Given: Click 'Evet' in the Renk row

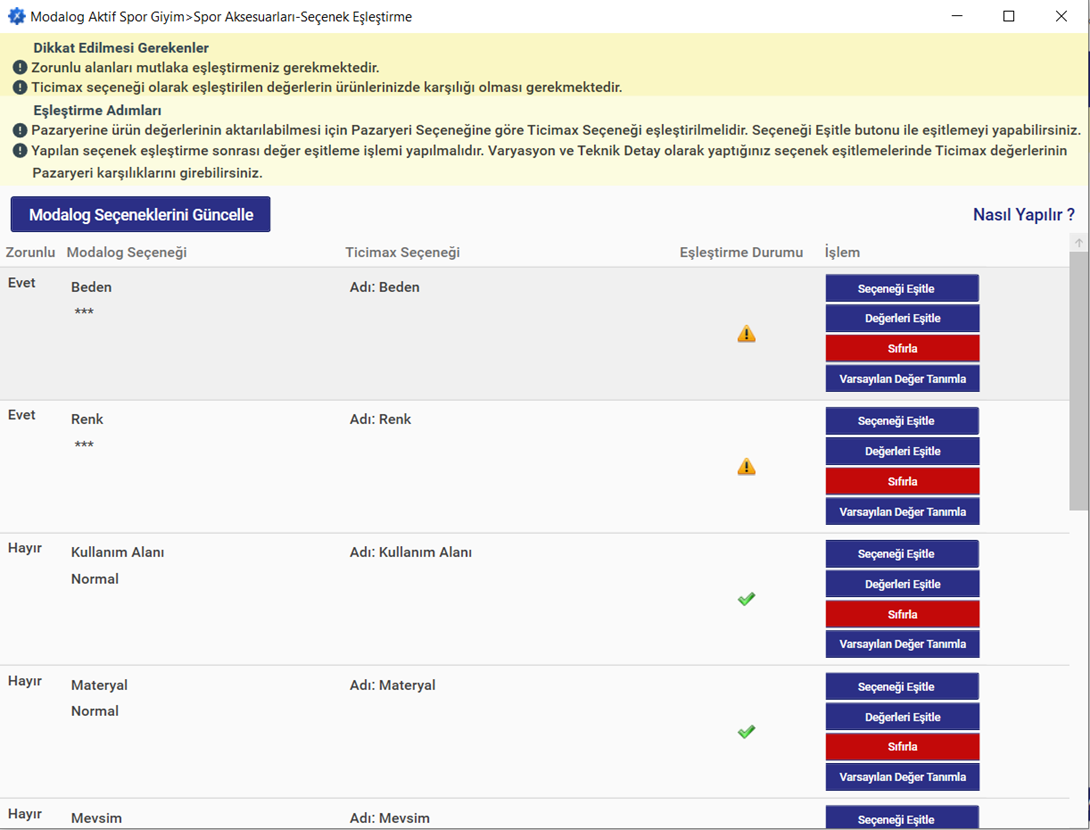Looking at the screenshot, I should point(22,415).
